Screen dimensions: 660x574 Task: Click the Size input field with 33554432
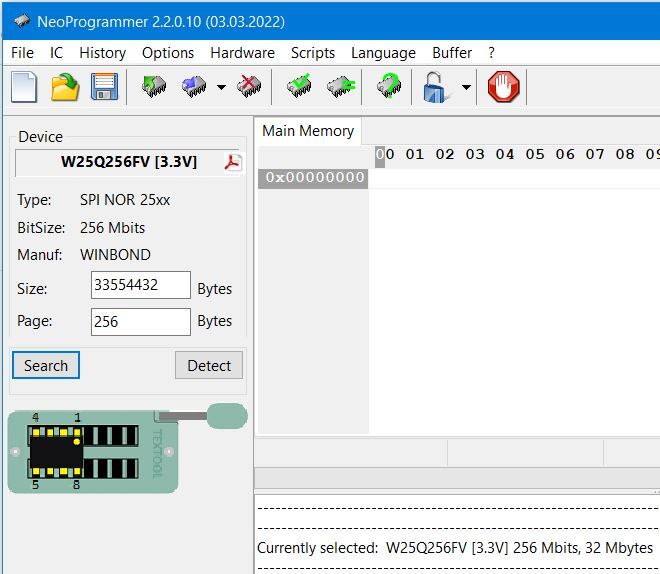pyautogui.click(x=141, y=285)
